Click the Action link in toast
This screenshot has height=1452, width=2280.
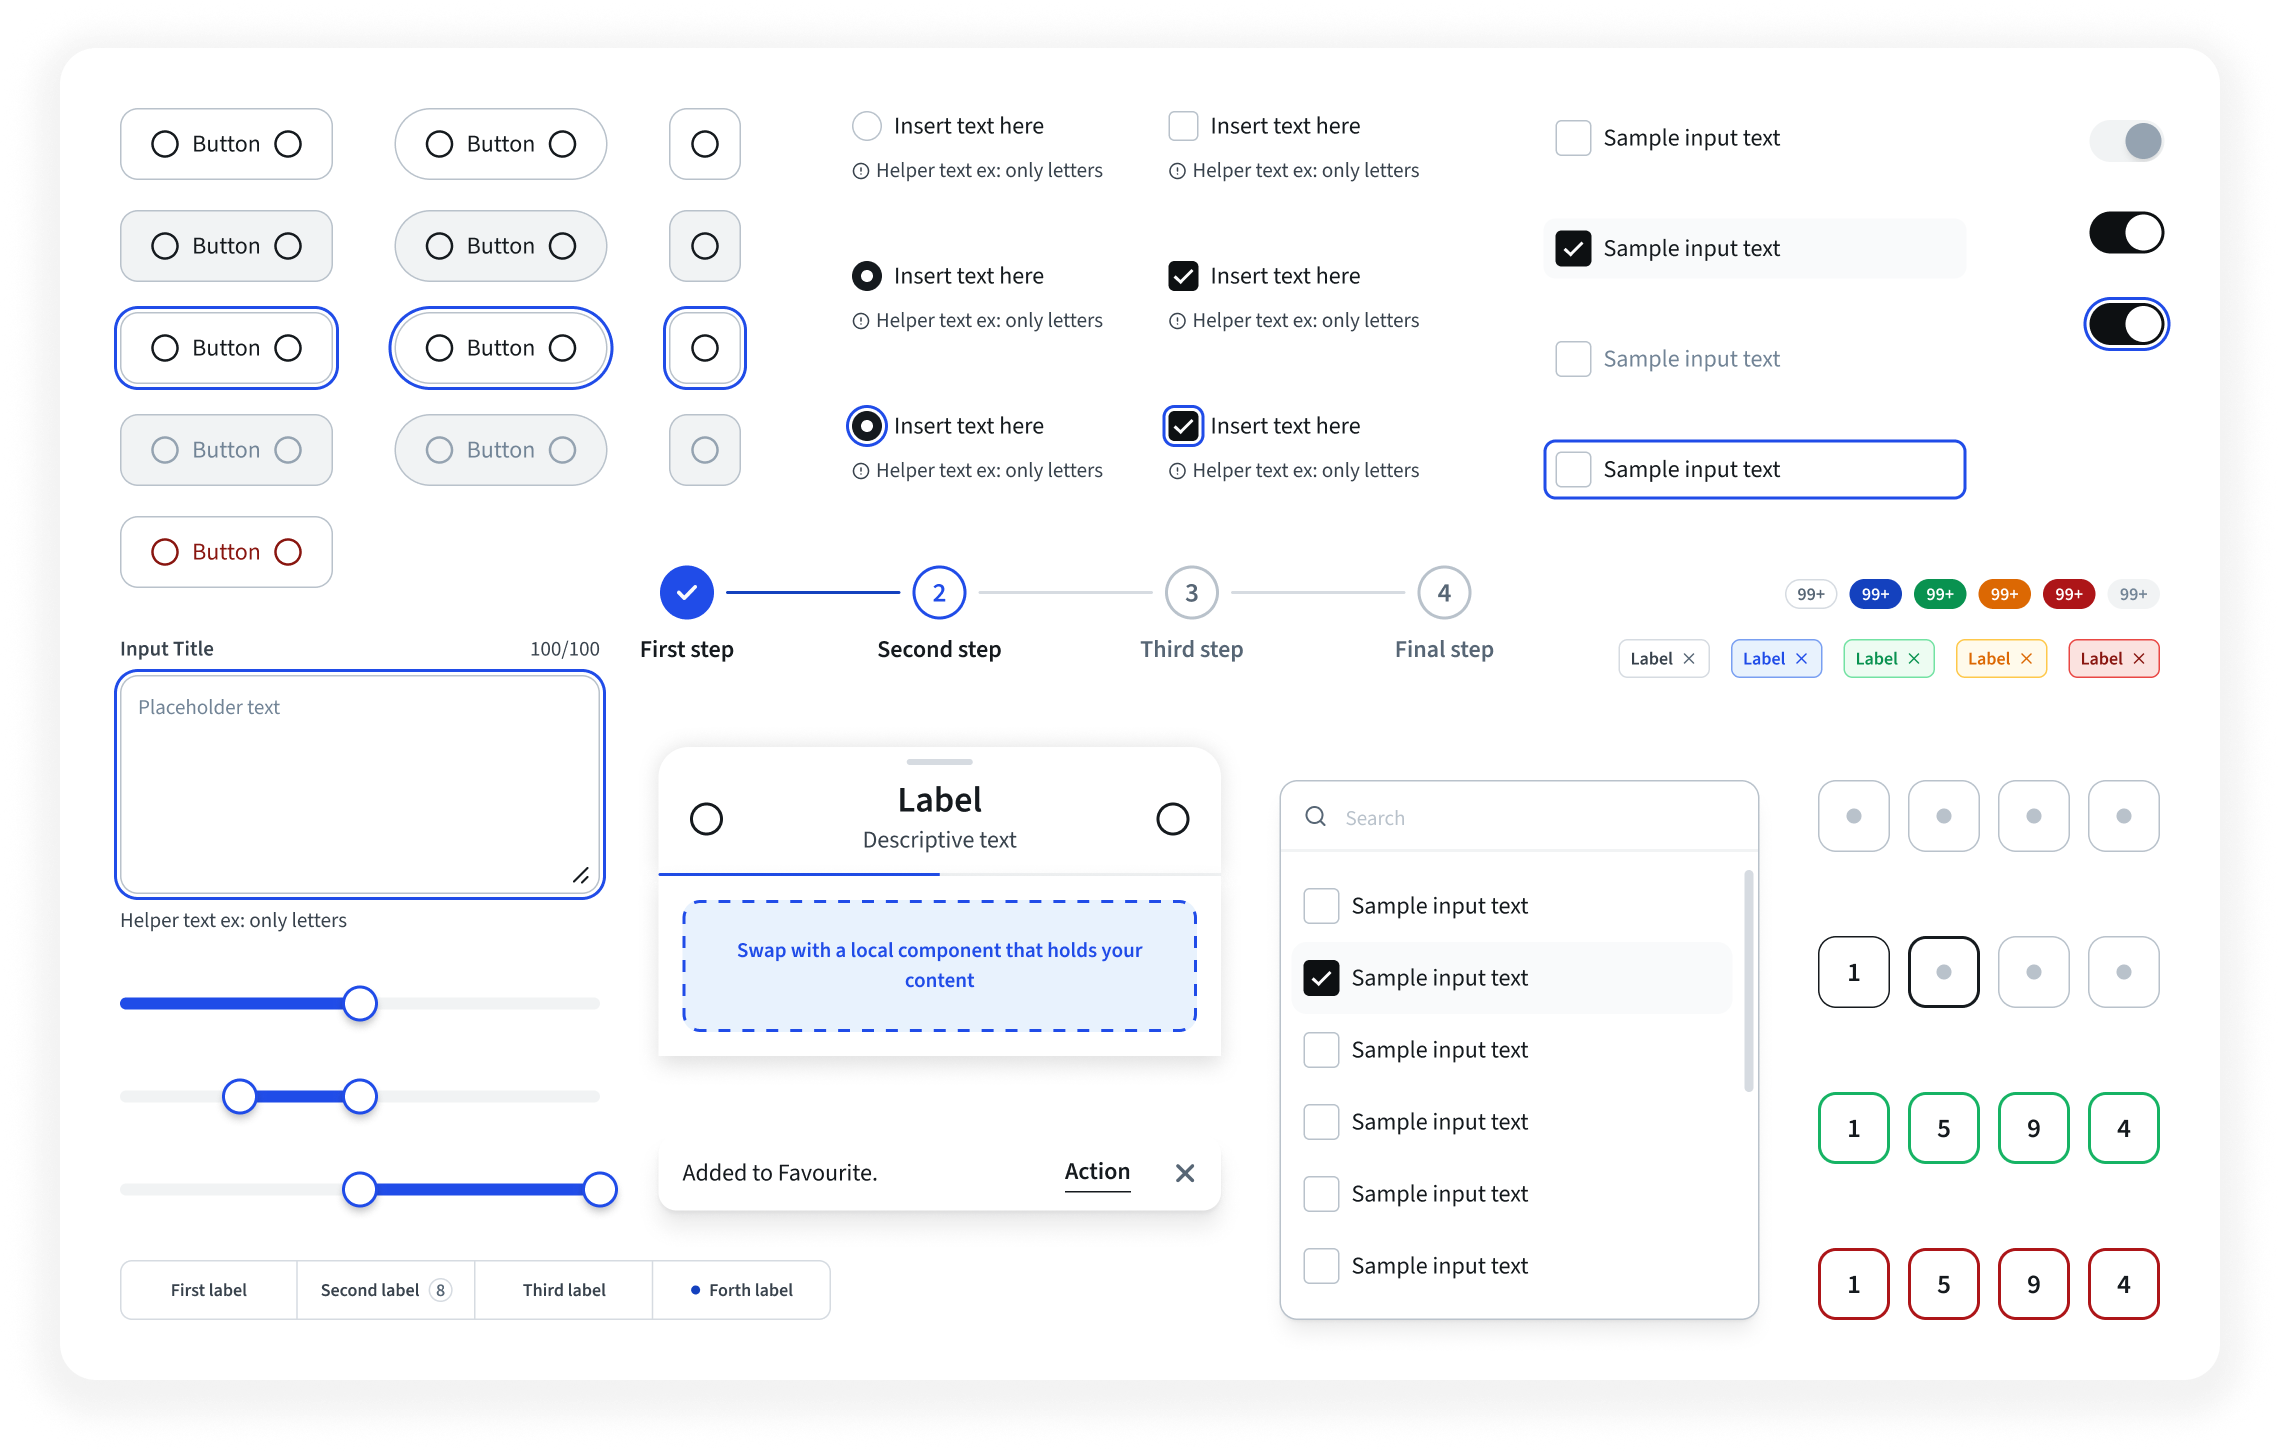1097,1172
